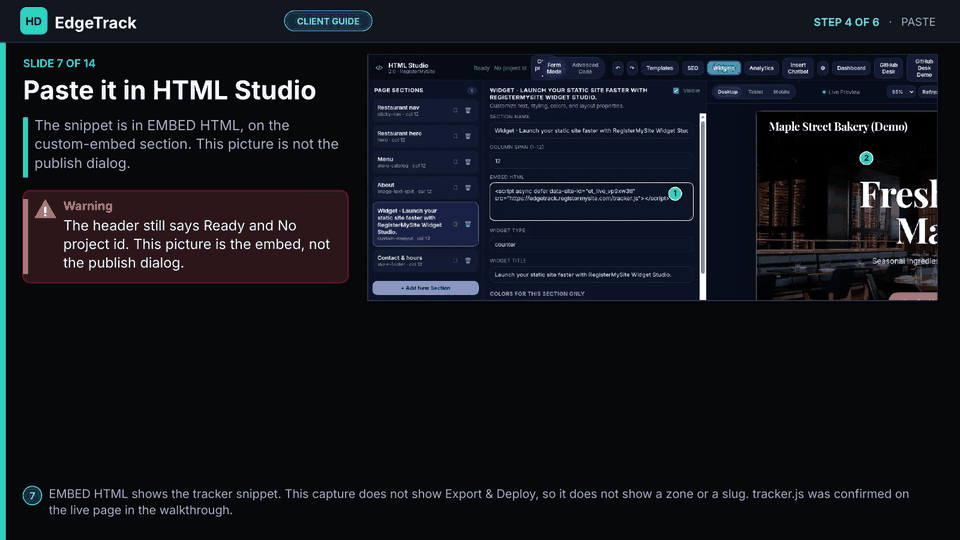Click small square icon on About row
The height and width of the screenshot is (540, 960).
tap(456, 188)
